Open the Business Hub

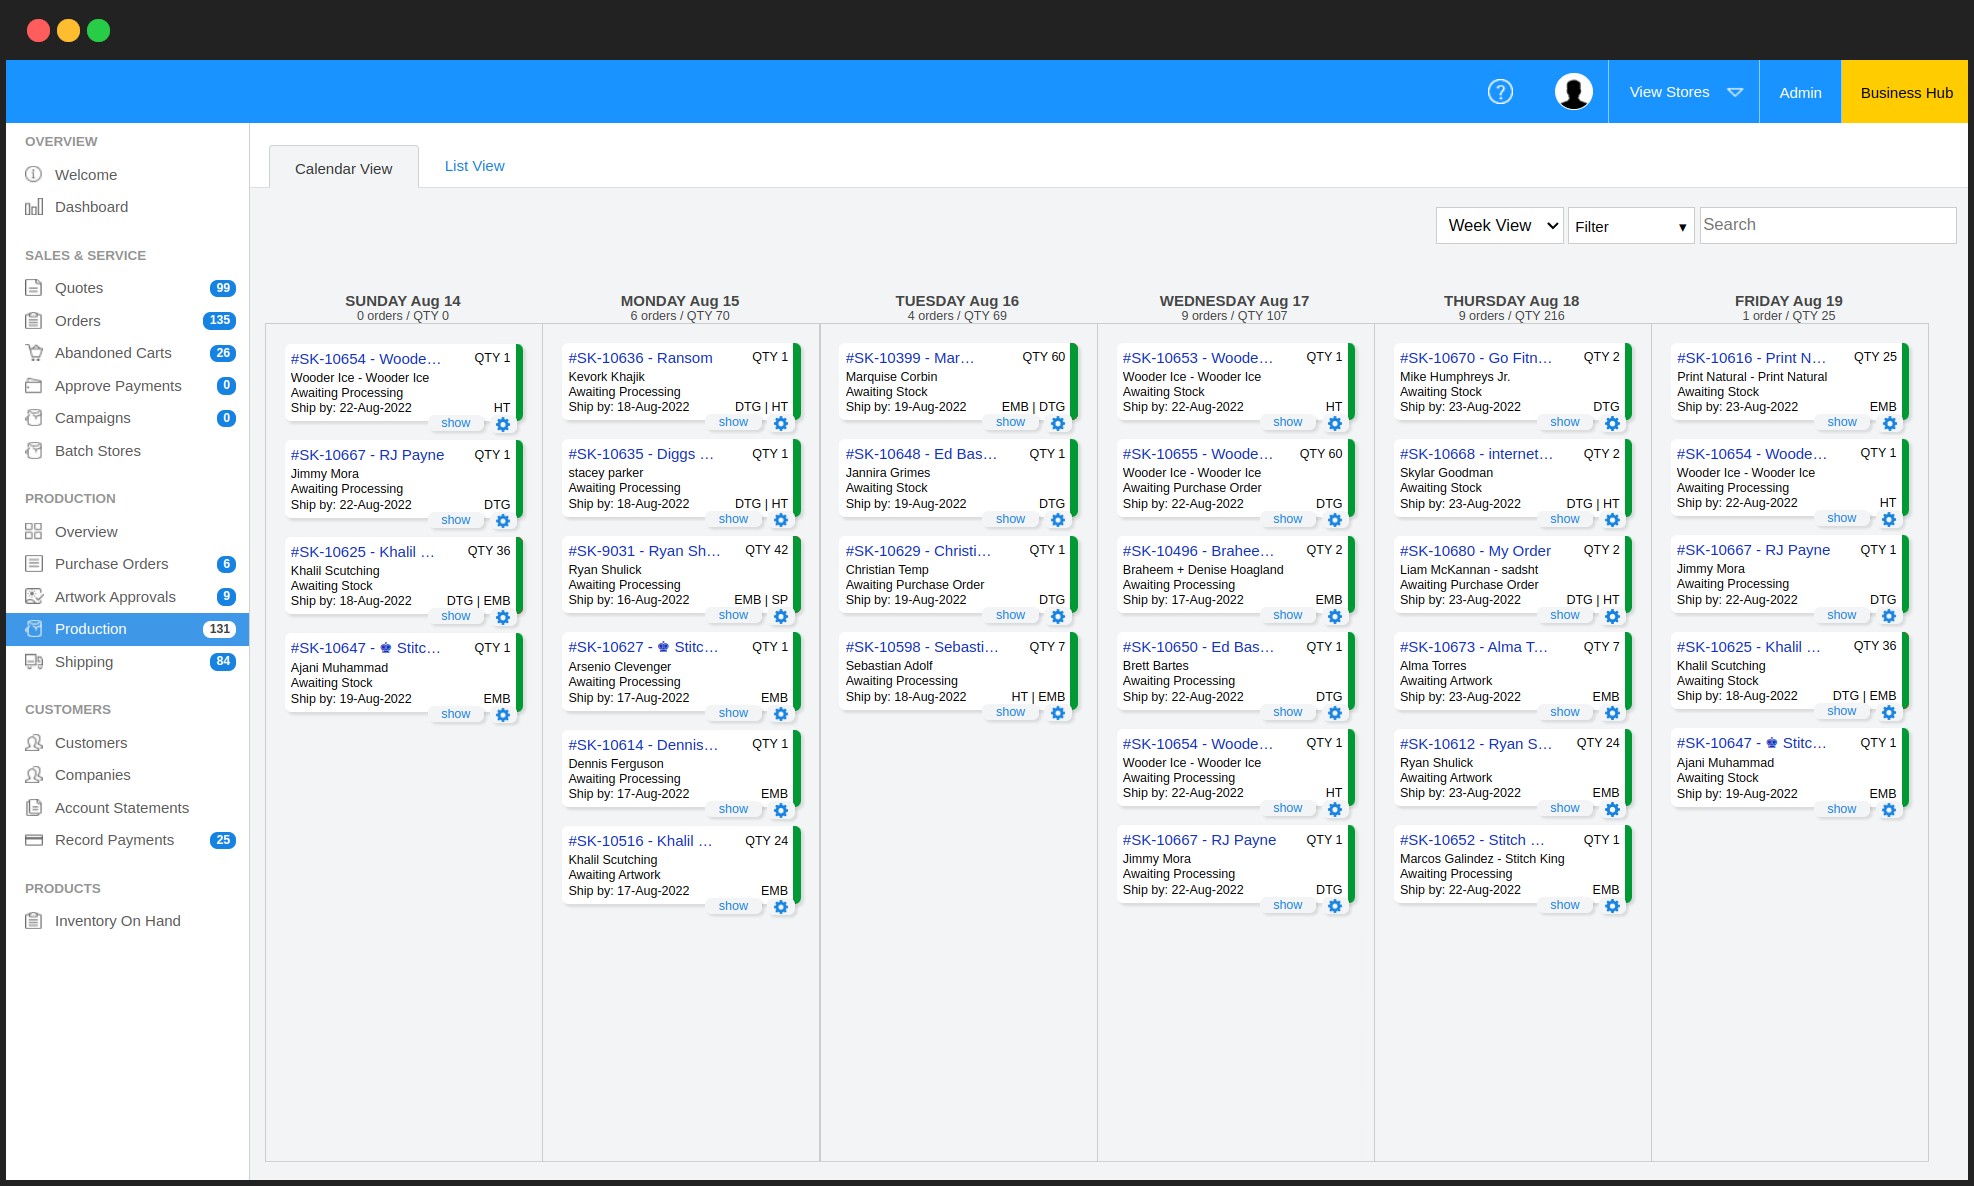[1905, 92]
